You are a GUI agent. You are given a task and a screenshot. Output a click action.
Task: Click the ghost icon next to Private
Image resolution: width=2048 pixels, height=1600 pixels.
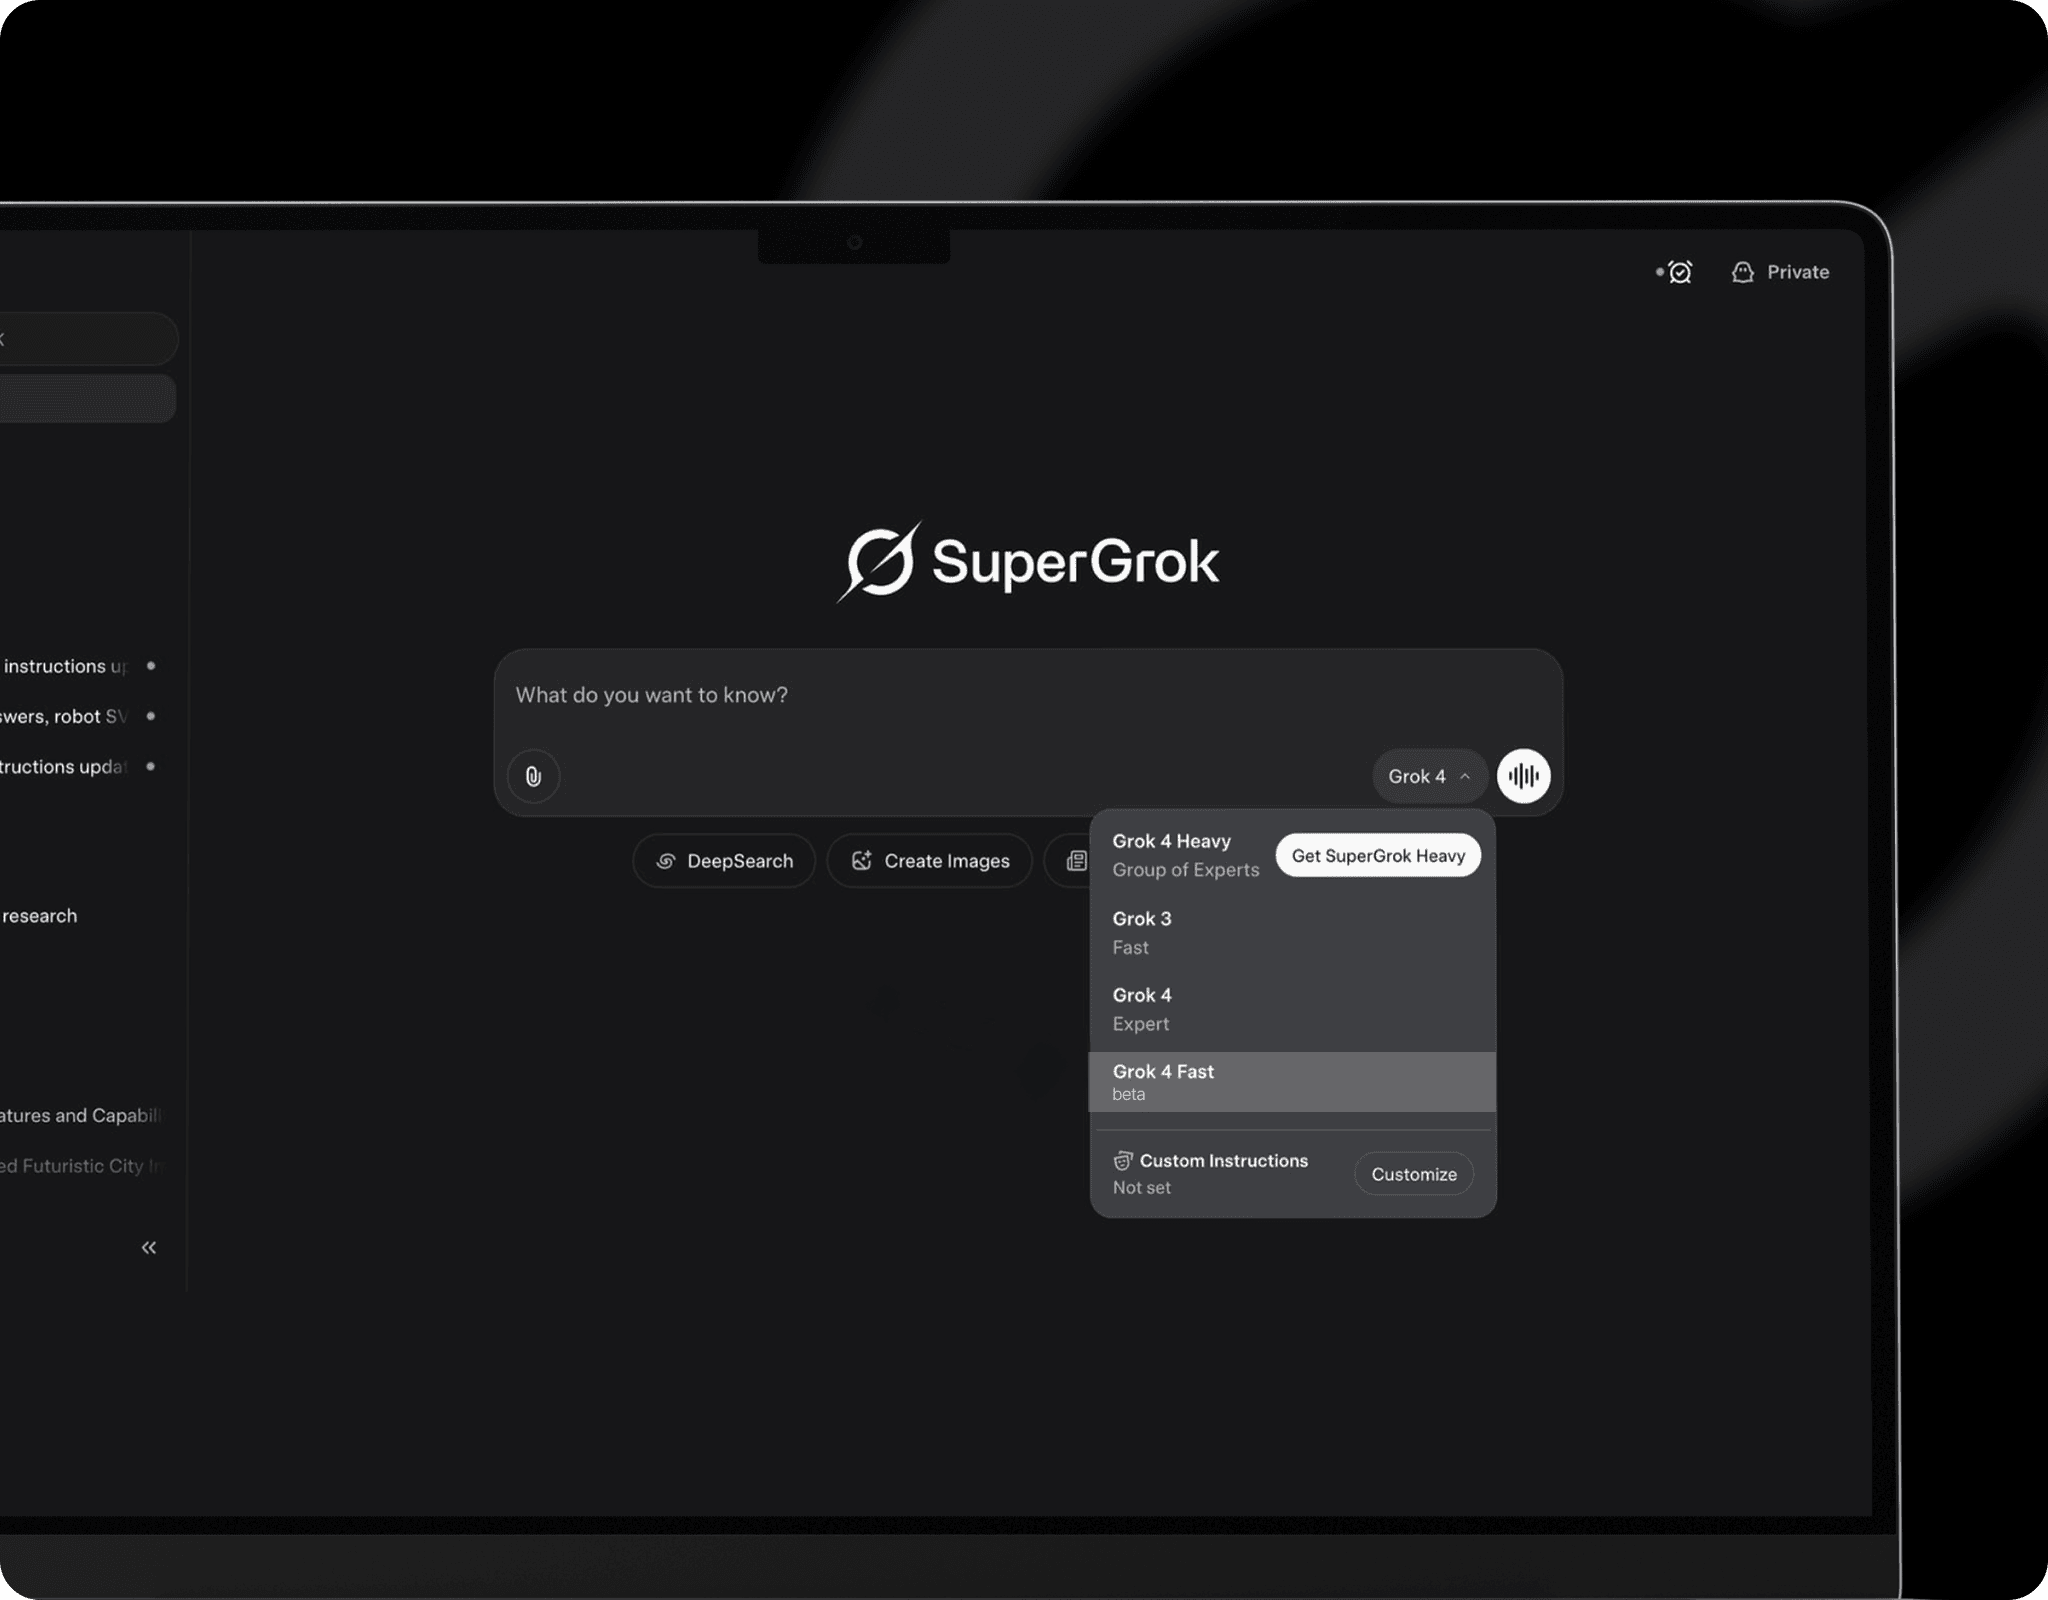coord(1742,272)
